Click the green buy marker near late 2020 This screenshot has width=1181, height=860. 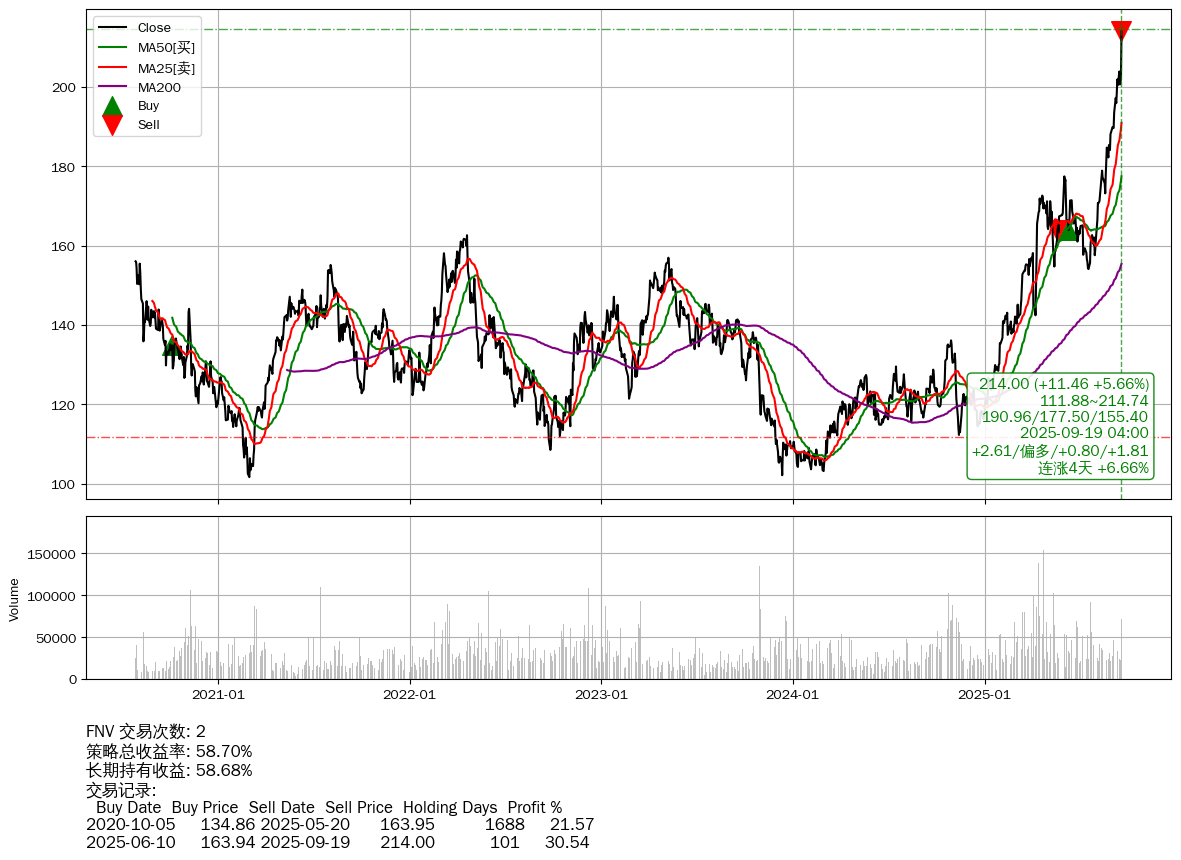point(171,346)
